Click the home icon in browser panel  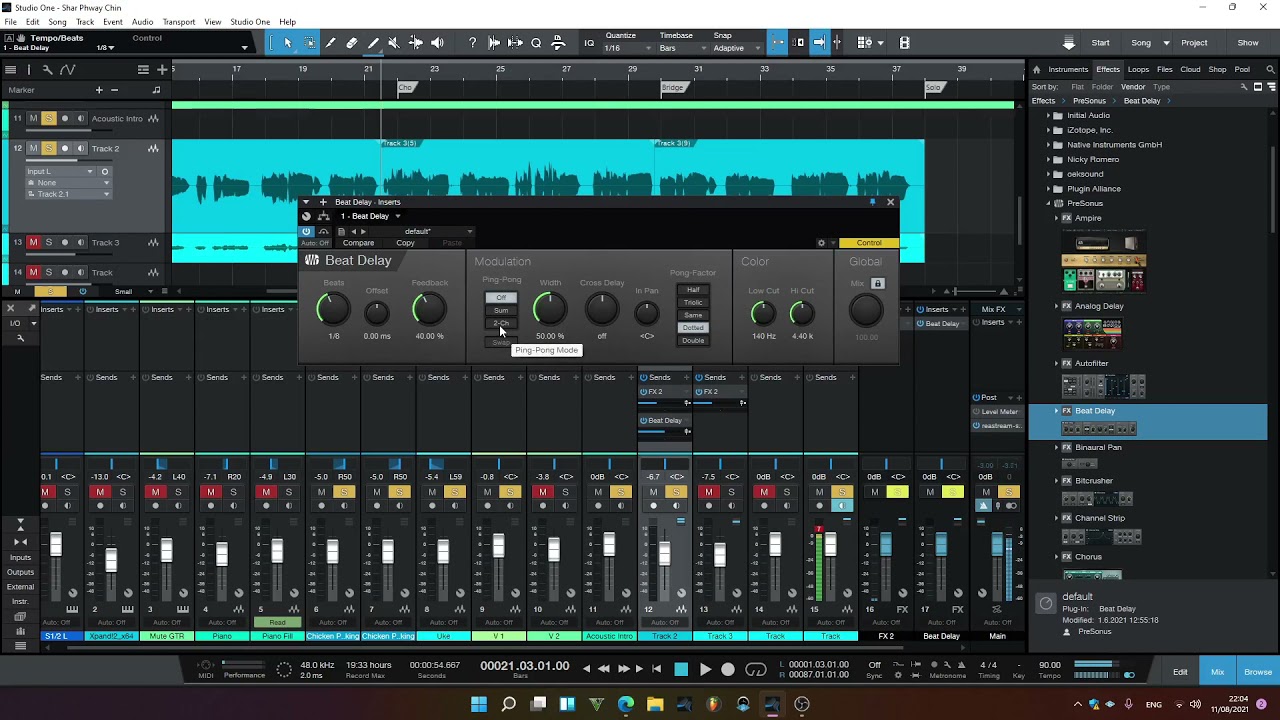(1036, 69)
